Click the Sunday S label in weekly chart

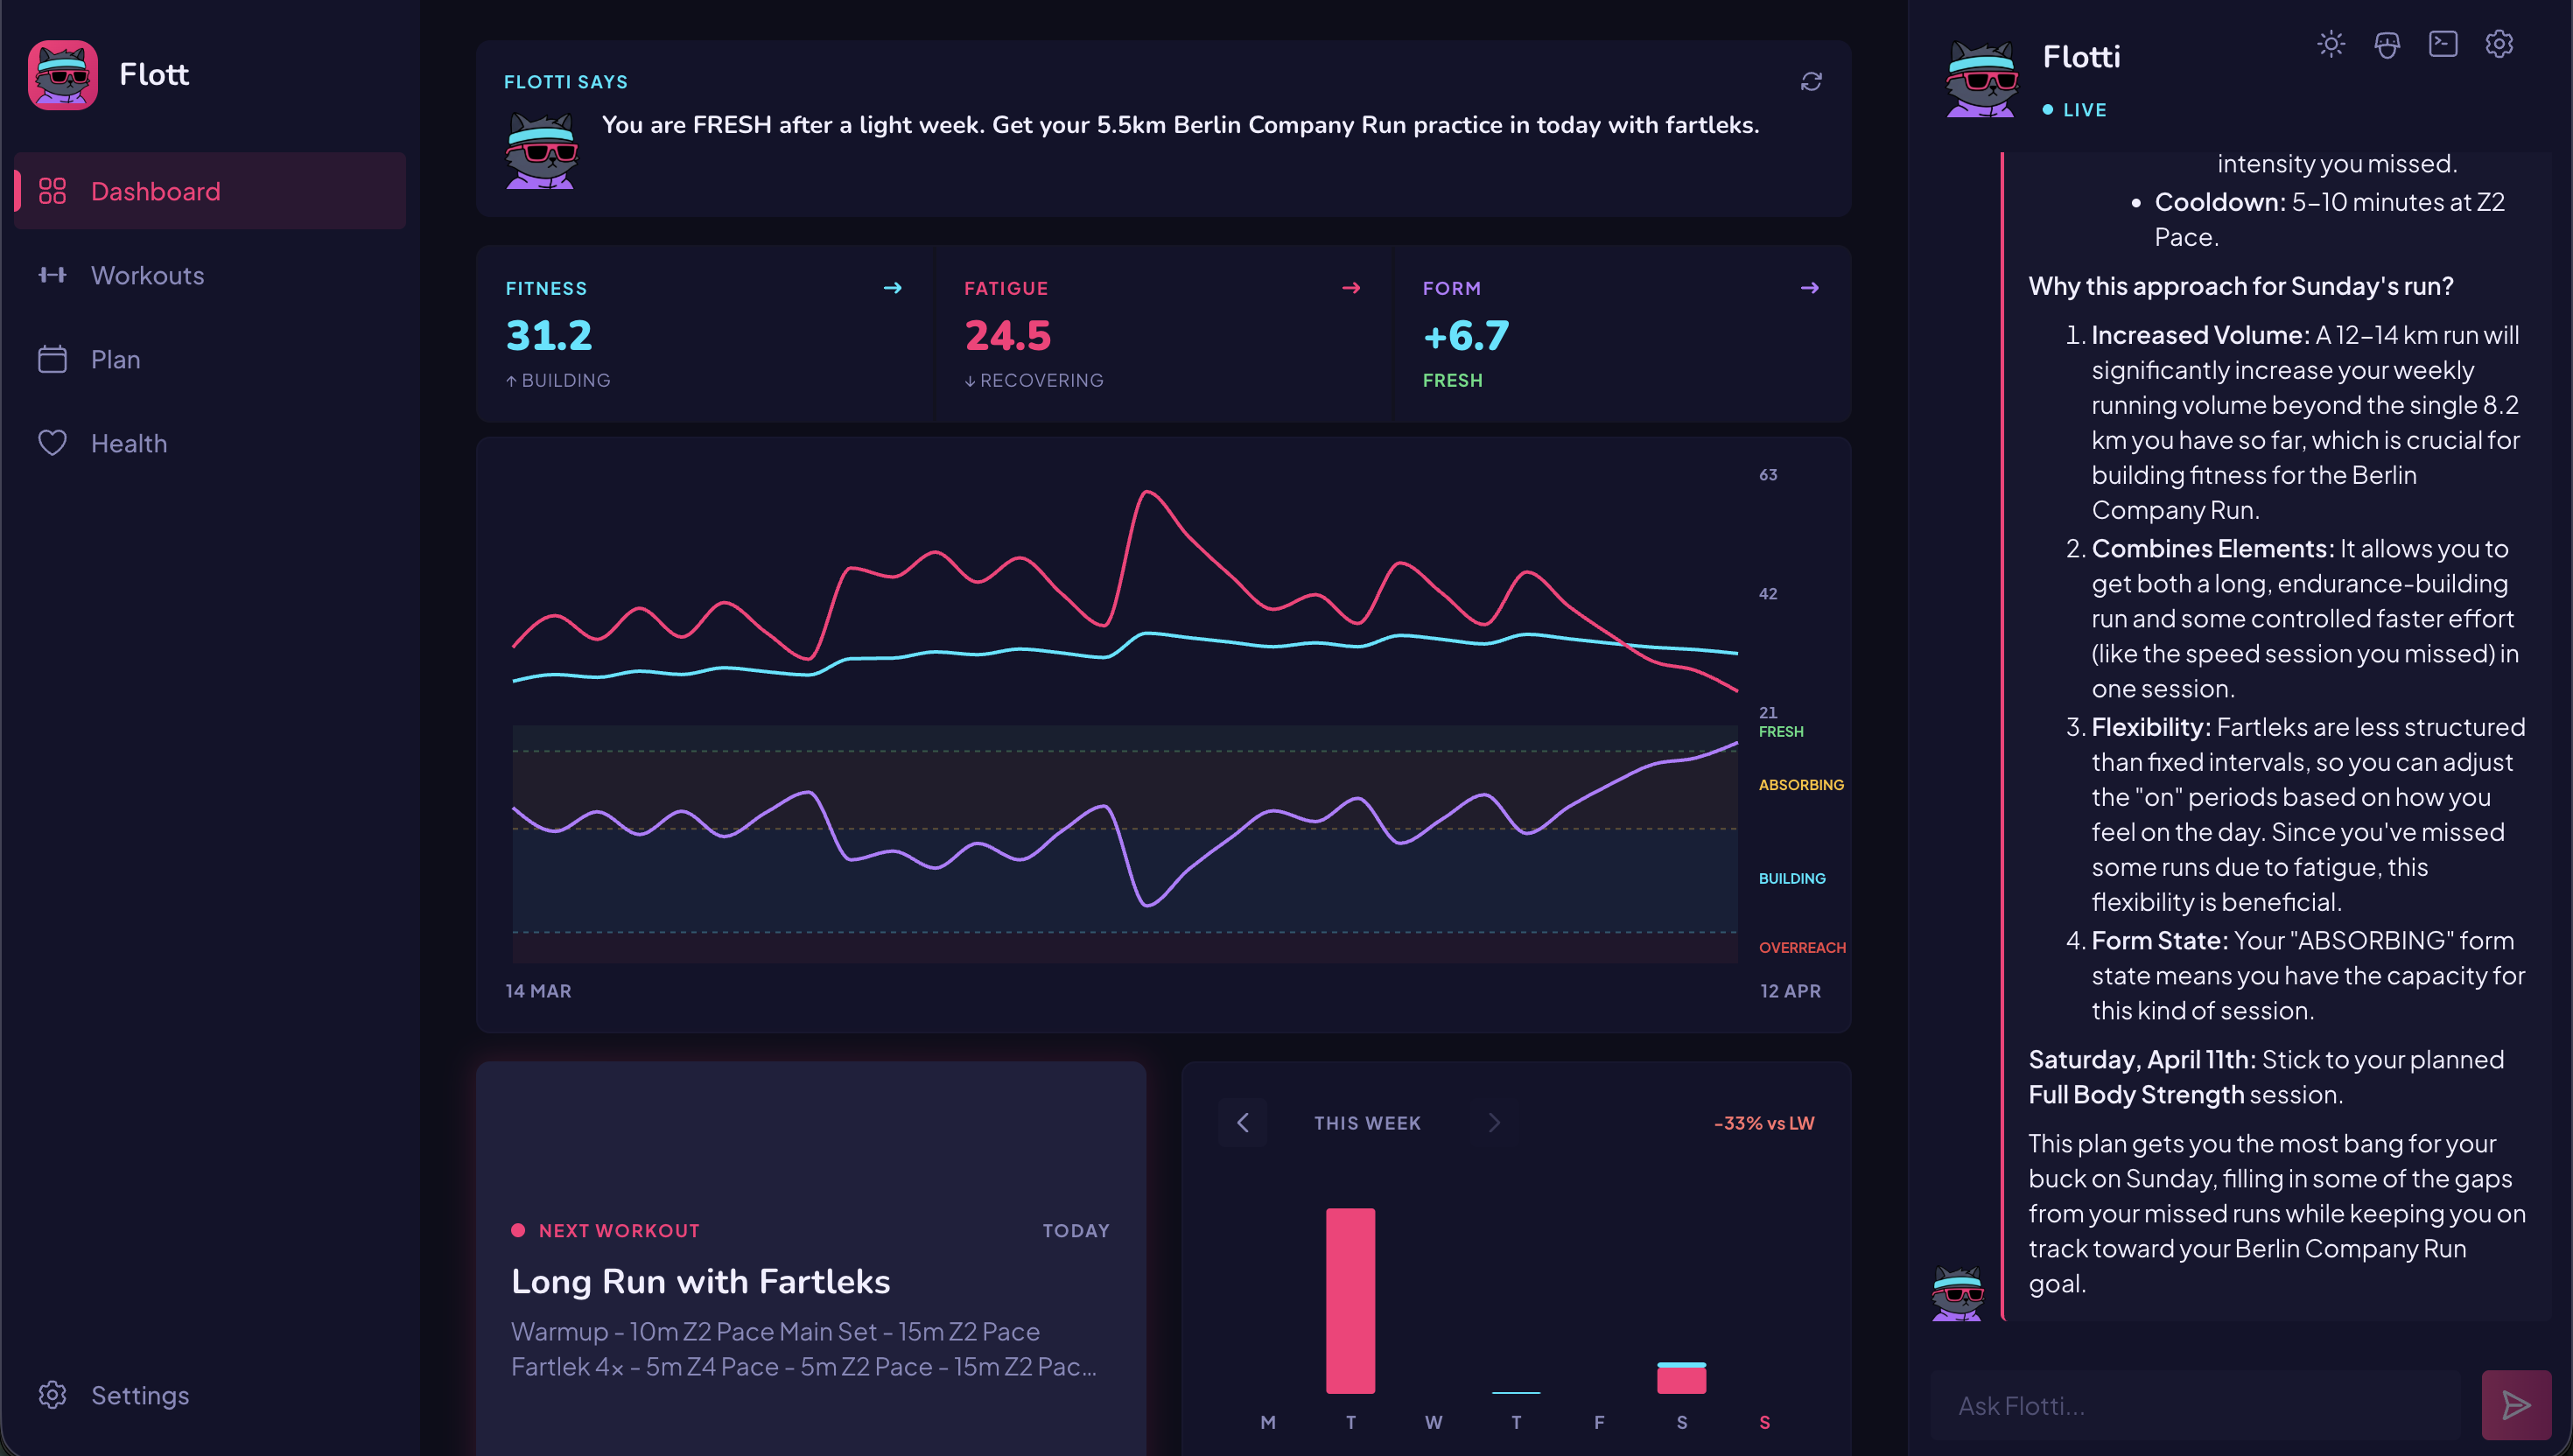coord(1764,1422)
